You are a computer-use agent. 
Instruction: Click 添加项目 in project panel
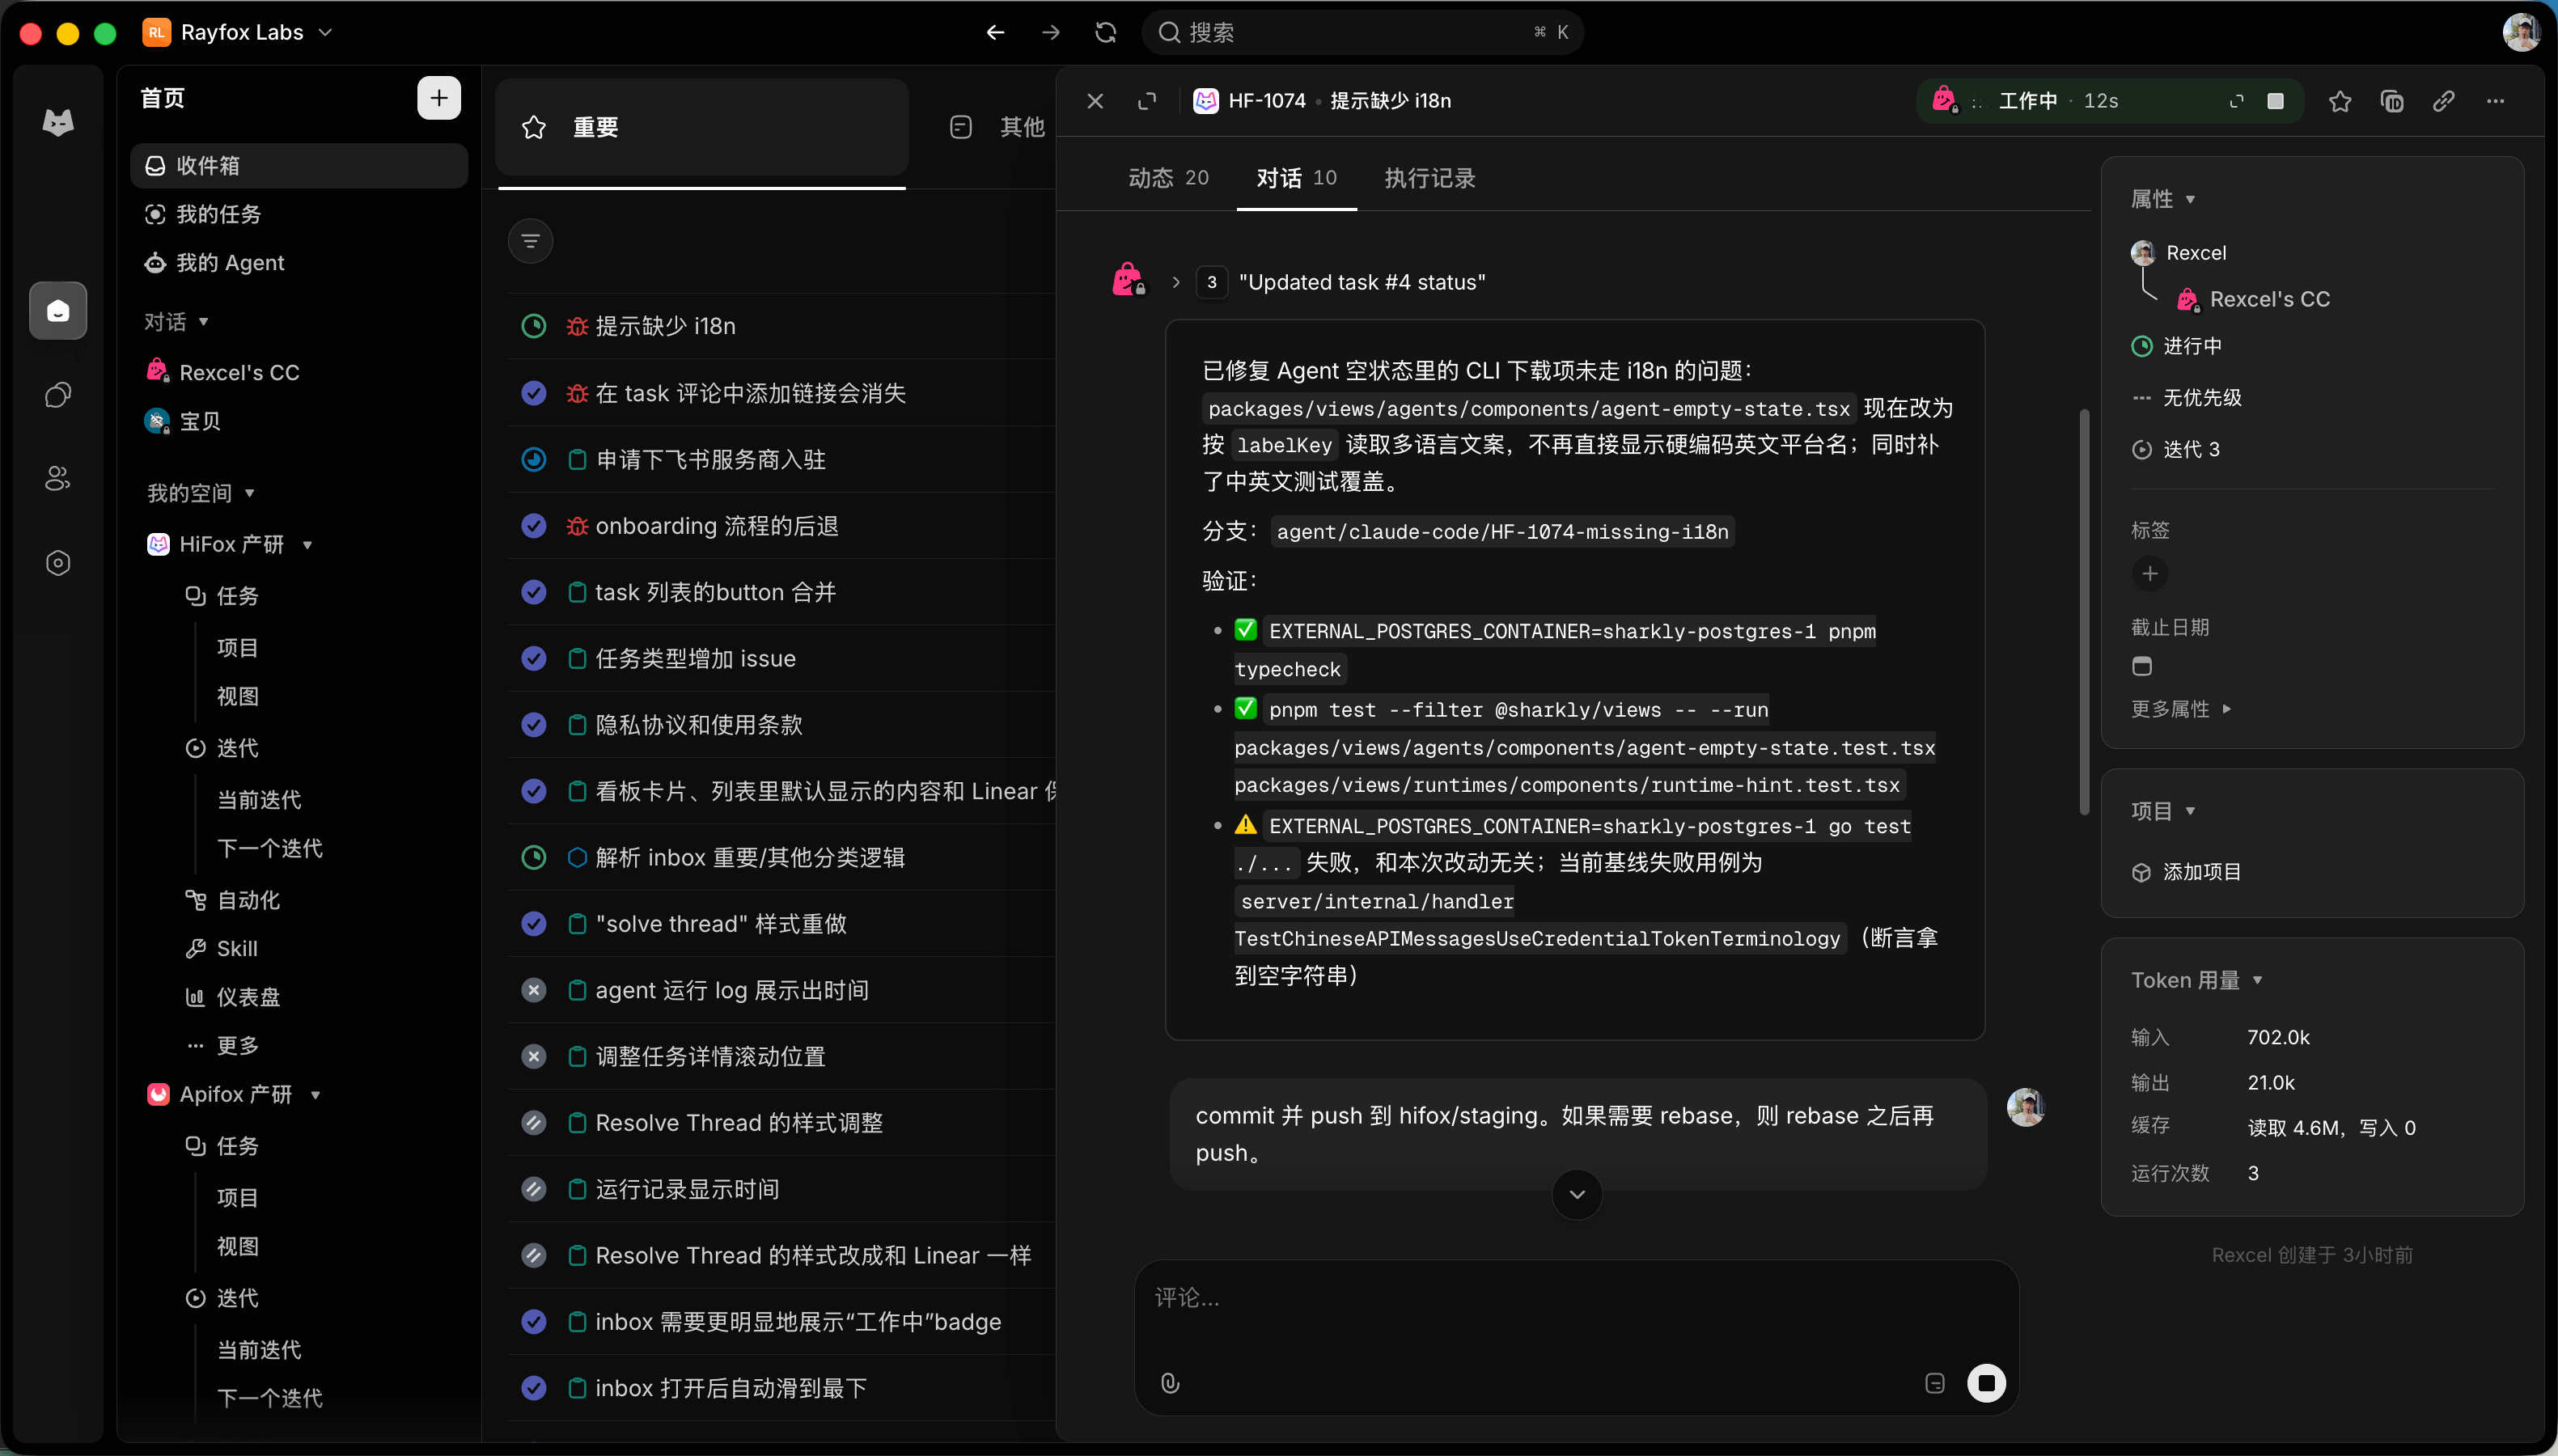coord(2186,872)
